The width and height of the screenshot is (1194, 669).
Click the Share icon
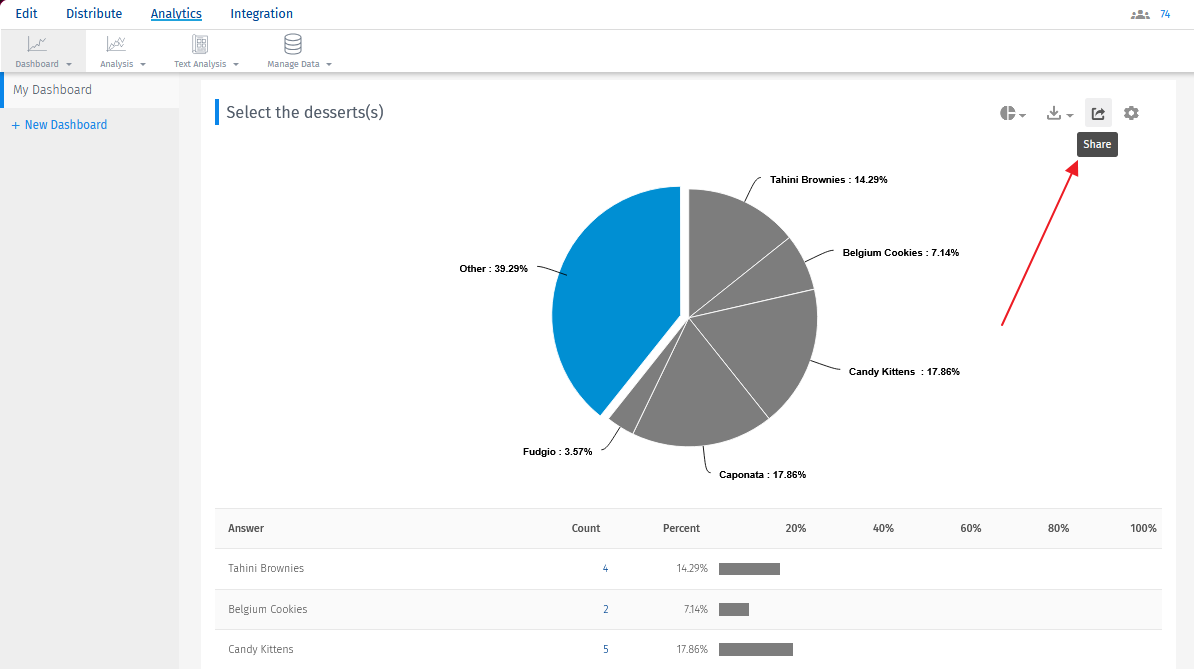pos(1097,113)
